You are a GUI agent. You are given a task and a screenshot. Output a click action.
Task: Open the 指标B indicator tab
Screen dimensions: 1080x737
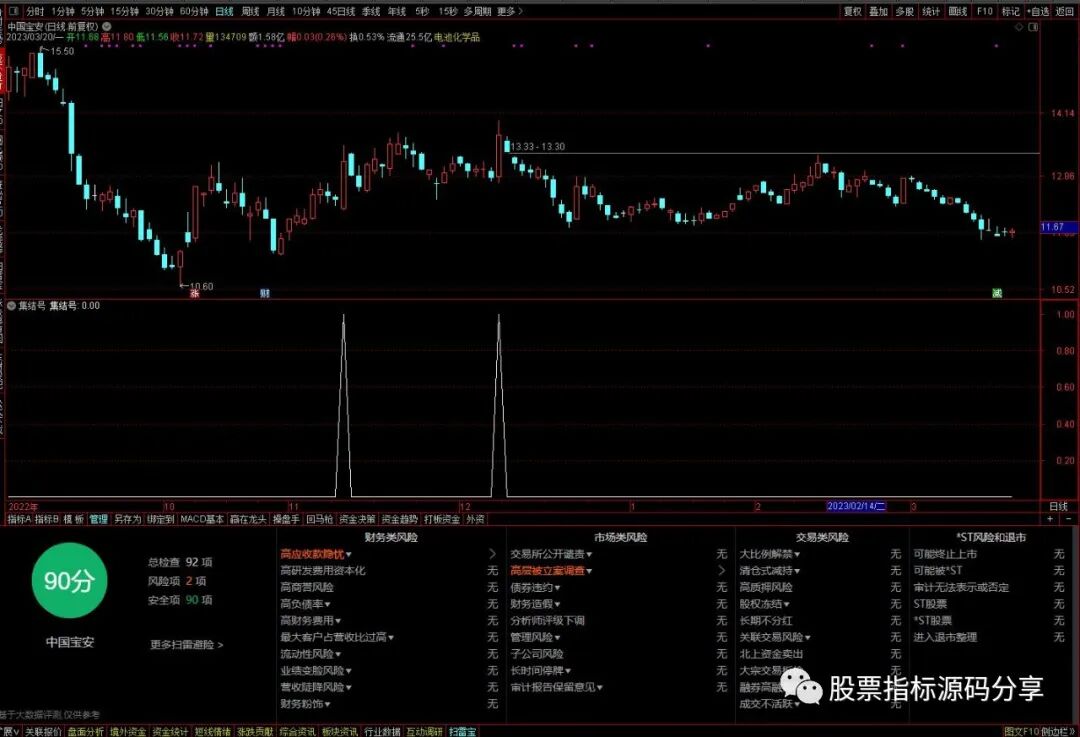tap(47, 519)
